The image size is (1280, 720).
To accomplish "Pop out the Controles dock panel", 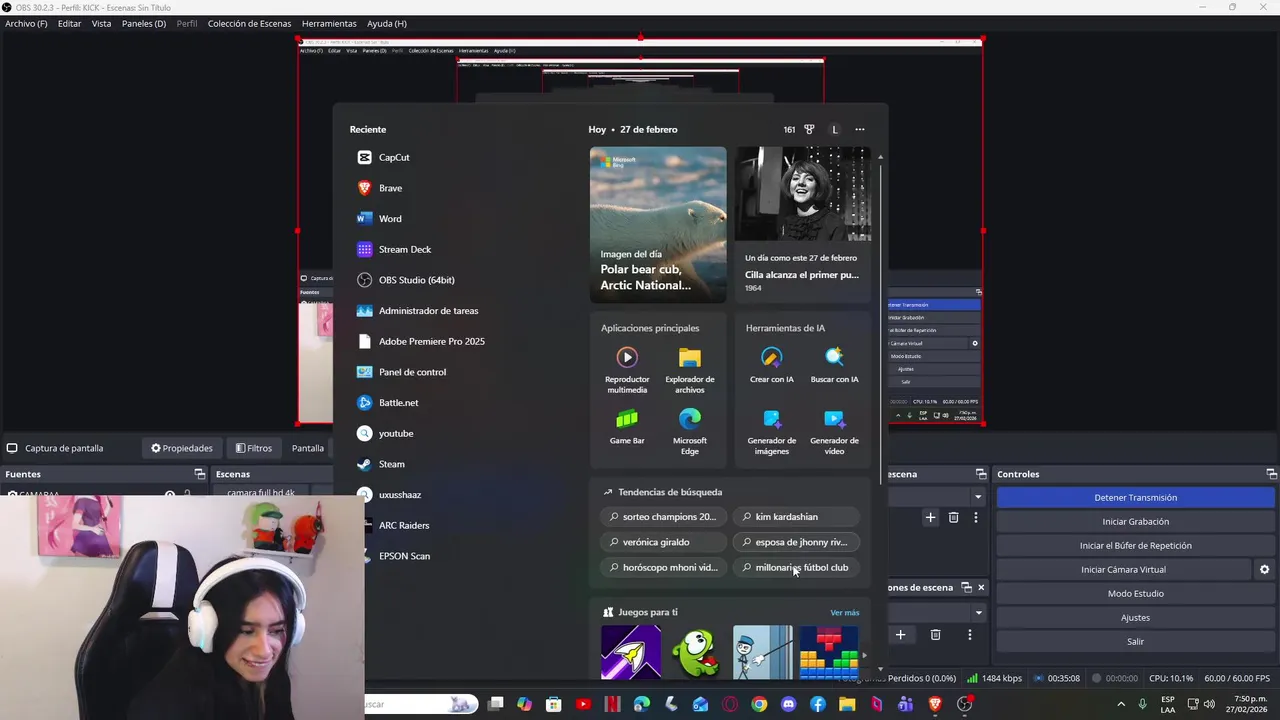I will 1271,474.
